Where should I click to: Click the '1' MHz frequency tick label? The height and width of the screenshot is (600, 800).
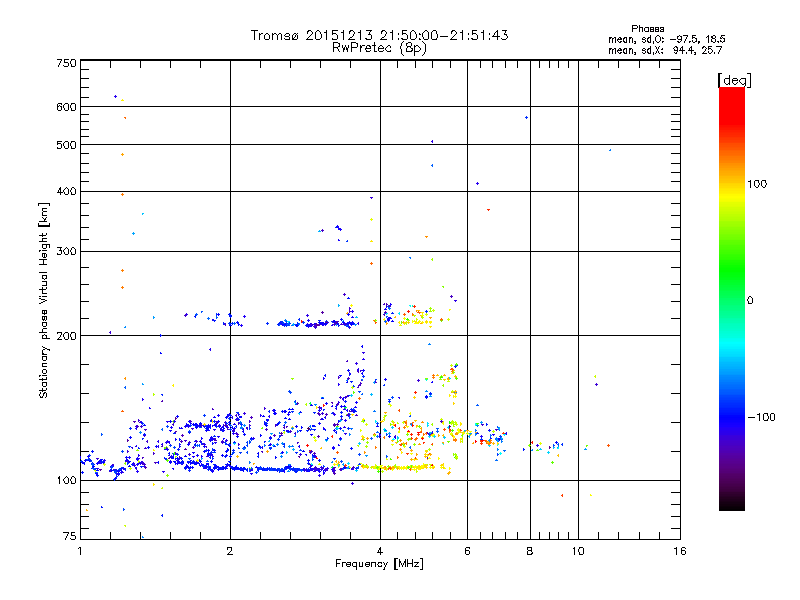click(x=80, y=551)
